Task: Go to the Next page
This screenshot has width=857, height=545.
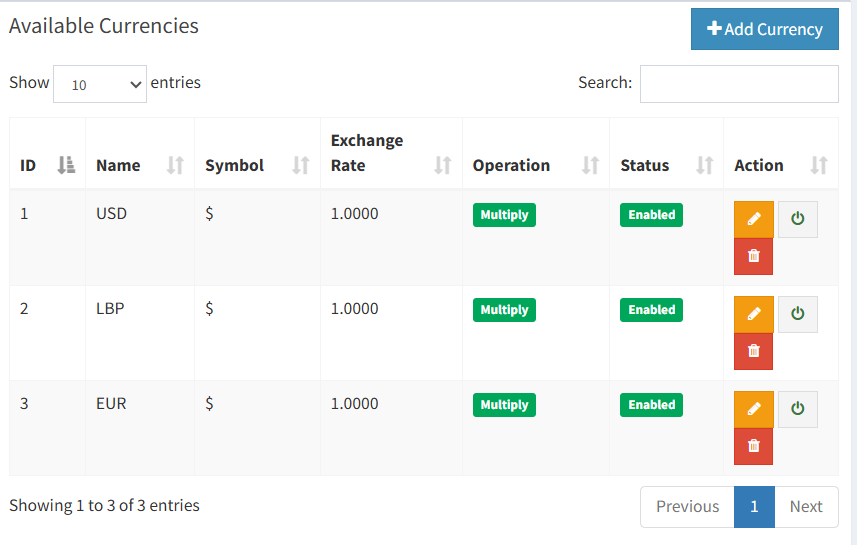Action: coord(806,507)
